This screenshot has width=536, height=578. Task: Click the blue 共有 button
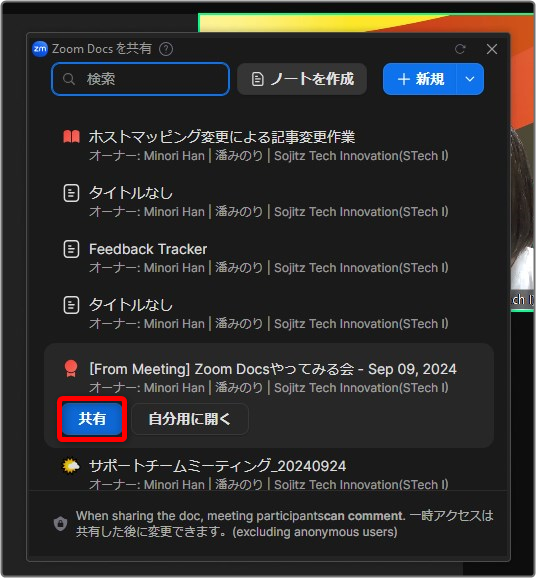click(92, 419)
